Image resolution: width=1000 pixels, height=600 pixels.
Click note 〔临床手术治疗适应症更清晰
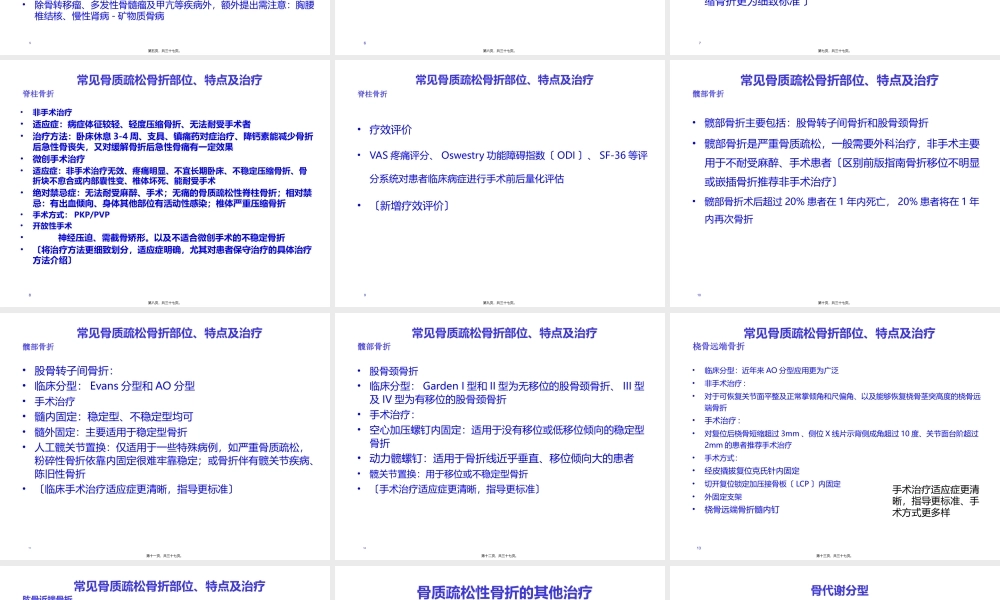click(136, 489)
